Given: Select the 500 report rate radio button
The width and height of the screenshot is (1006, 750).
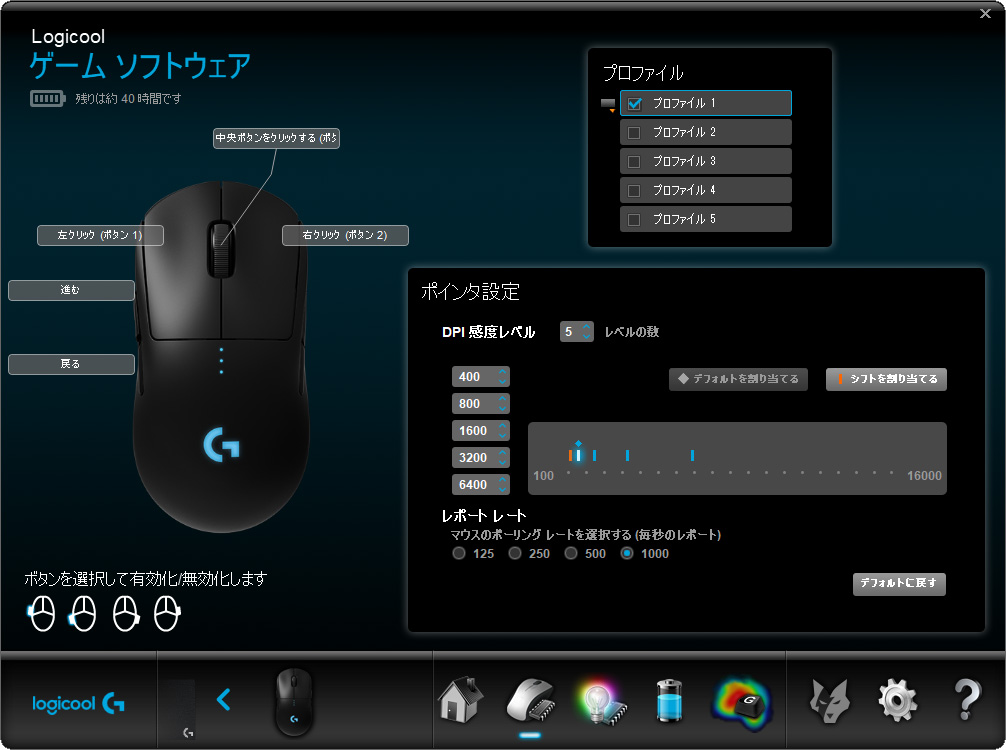Looking at the screenshot, I should coord(570,553).
